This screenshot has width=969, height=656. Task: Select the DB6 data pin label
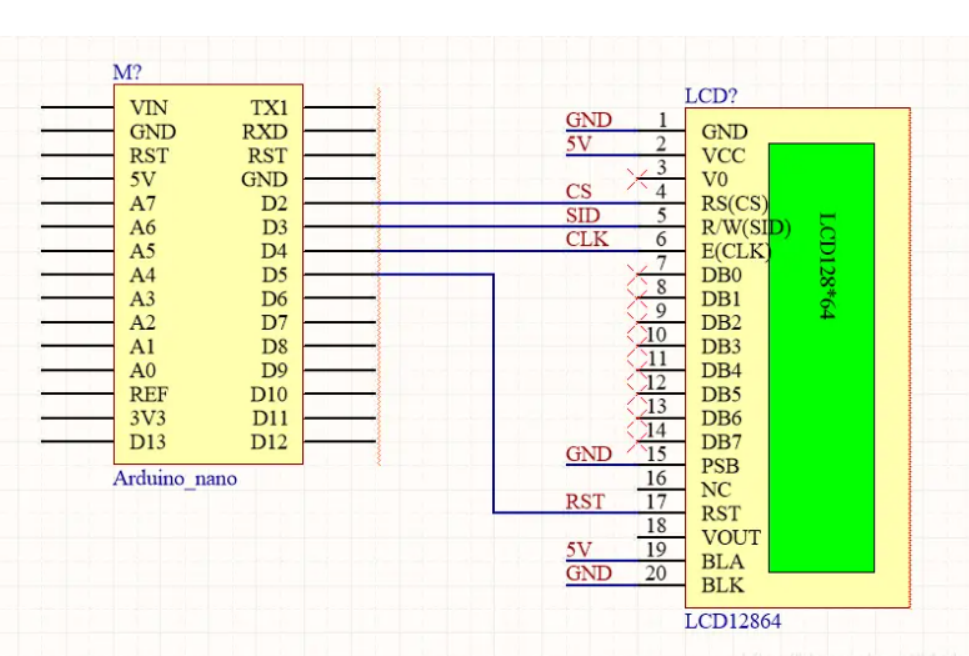point(721,419)
